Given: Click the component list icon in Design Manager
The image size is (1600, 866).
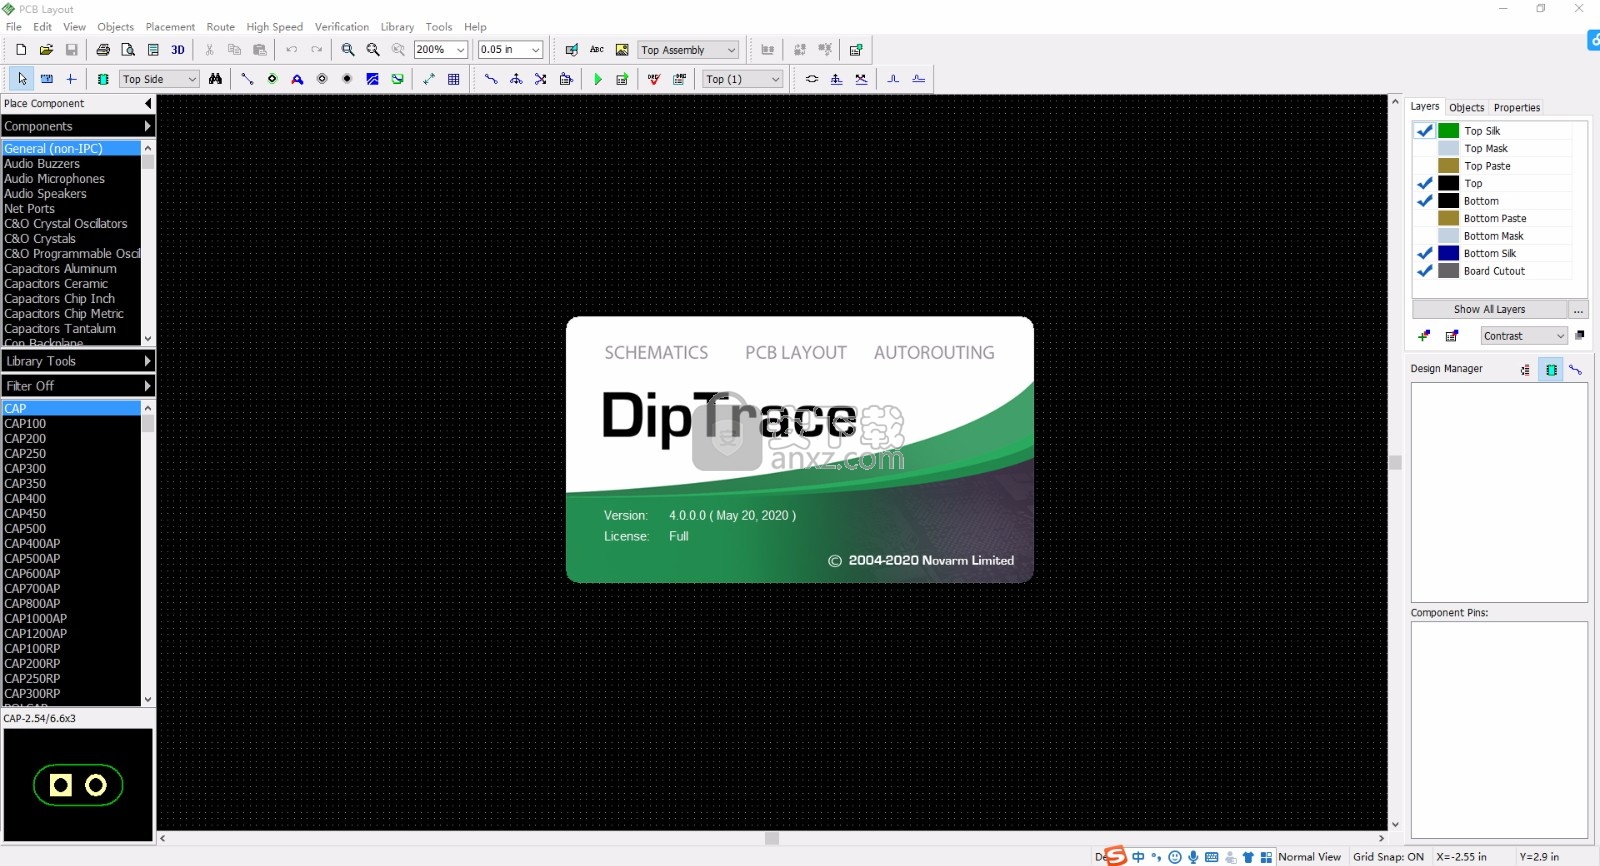Looking at the screenshot, I should 1551,369.
